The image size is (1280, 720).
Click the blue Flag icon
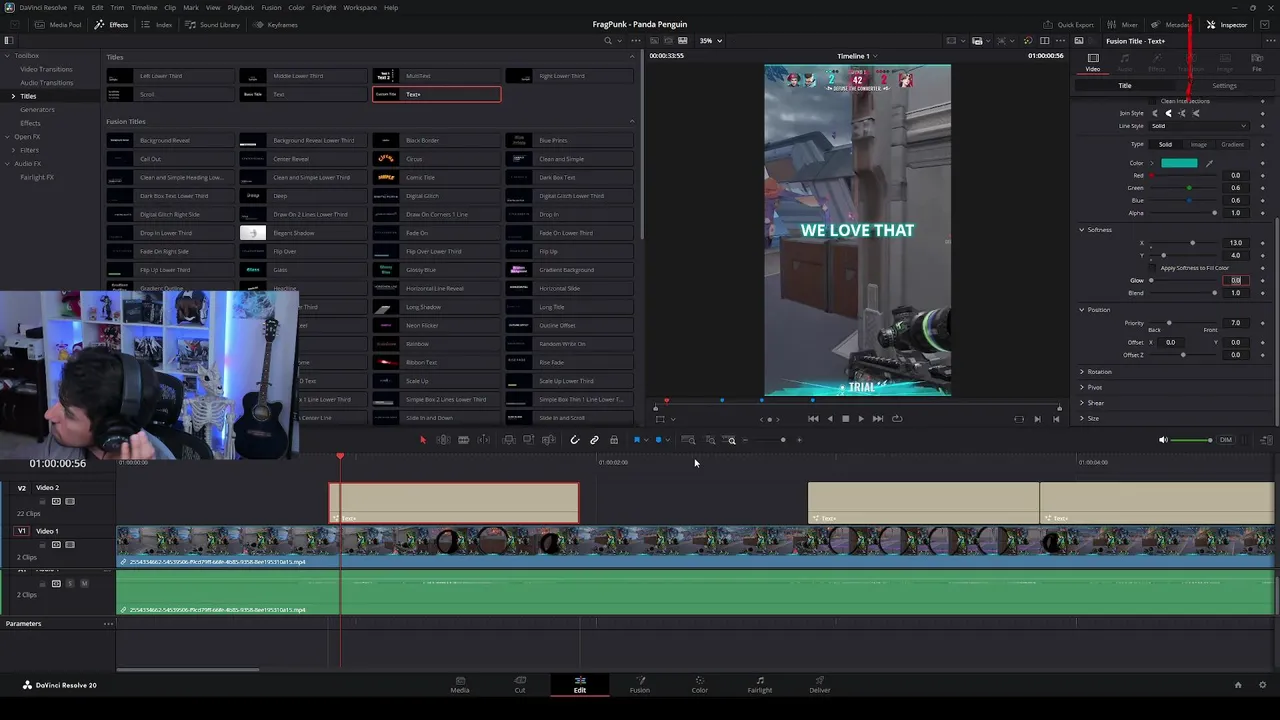tap(637, 440)
